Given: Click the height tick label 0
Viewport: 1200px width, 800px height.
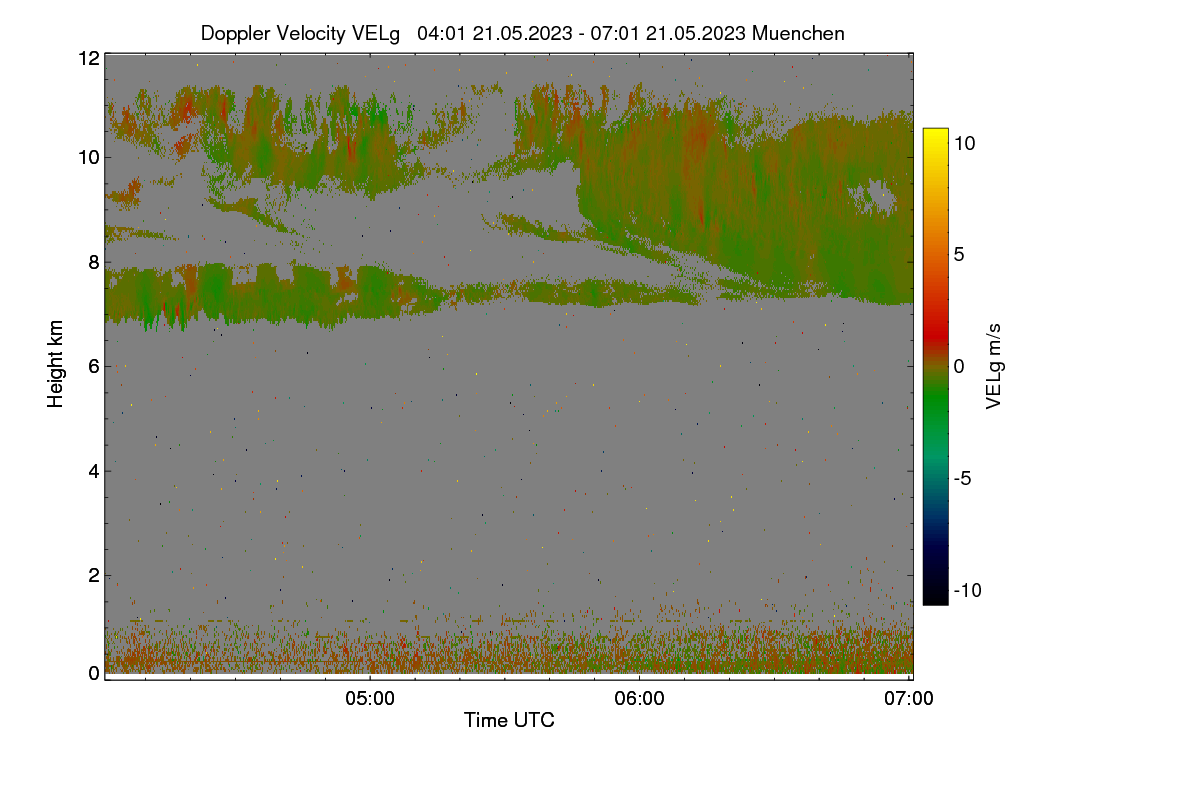Looking at the screenshot, I should 94,673.
